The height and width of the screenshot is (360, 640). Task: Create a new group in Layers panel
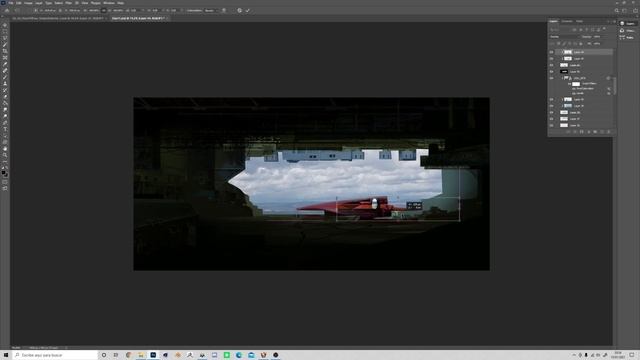coord(595,132)
